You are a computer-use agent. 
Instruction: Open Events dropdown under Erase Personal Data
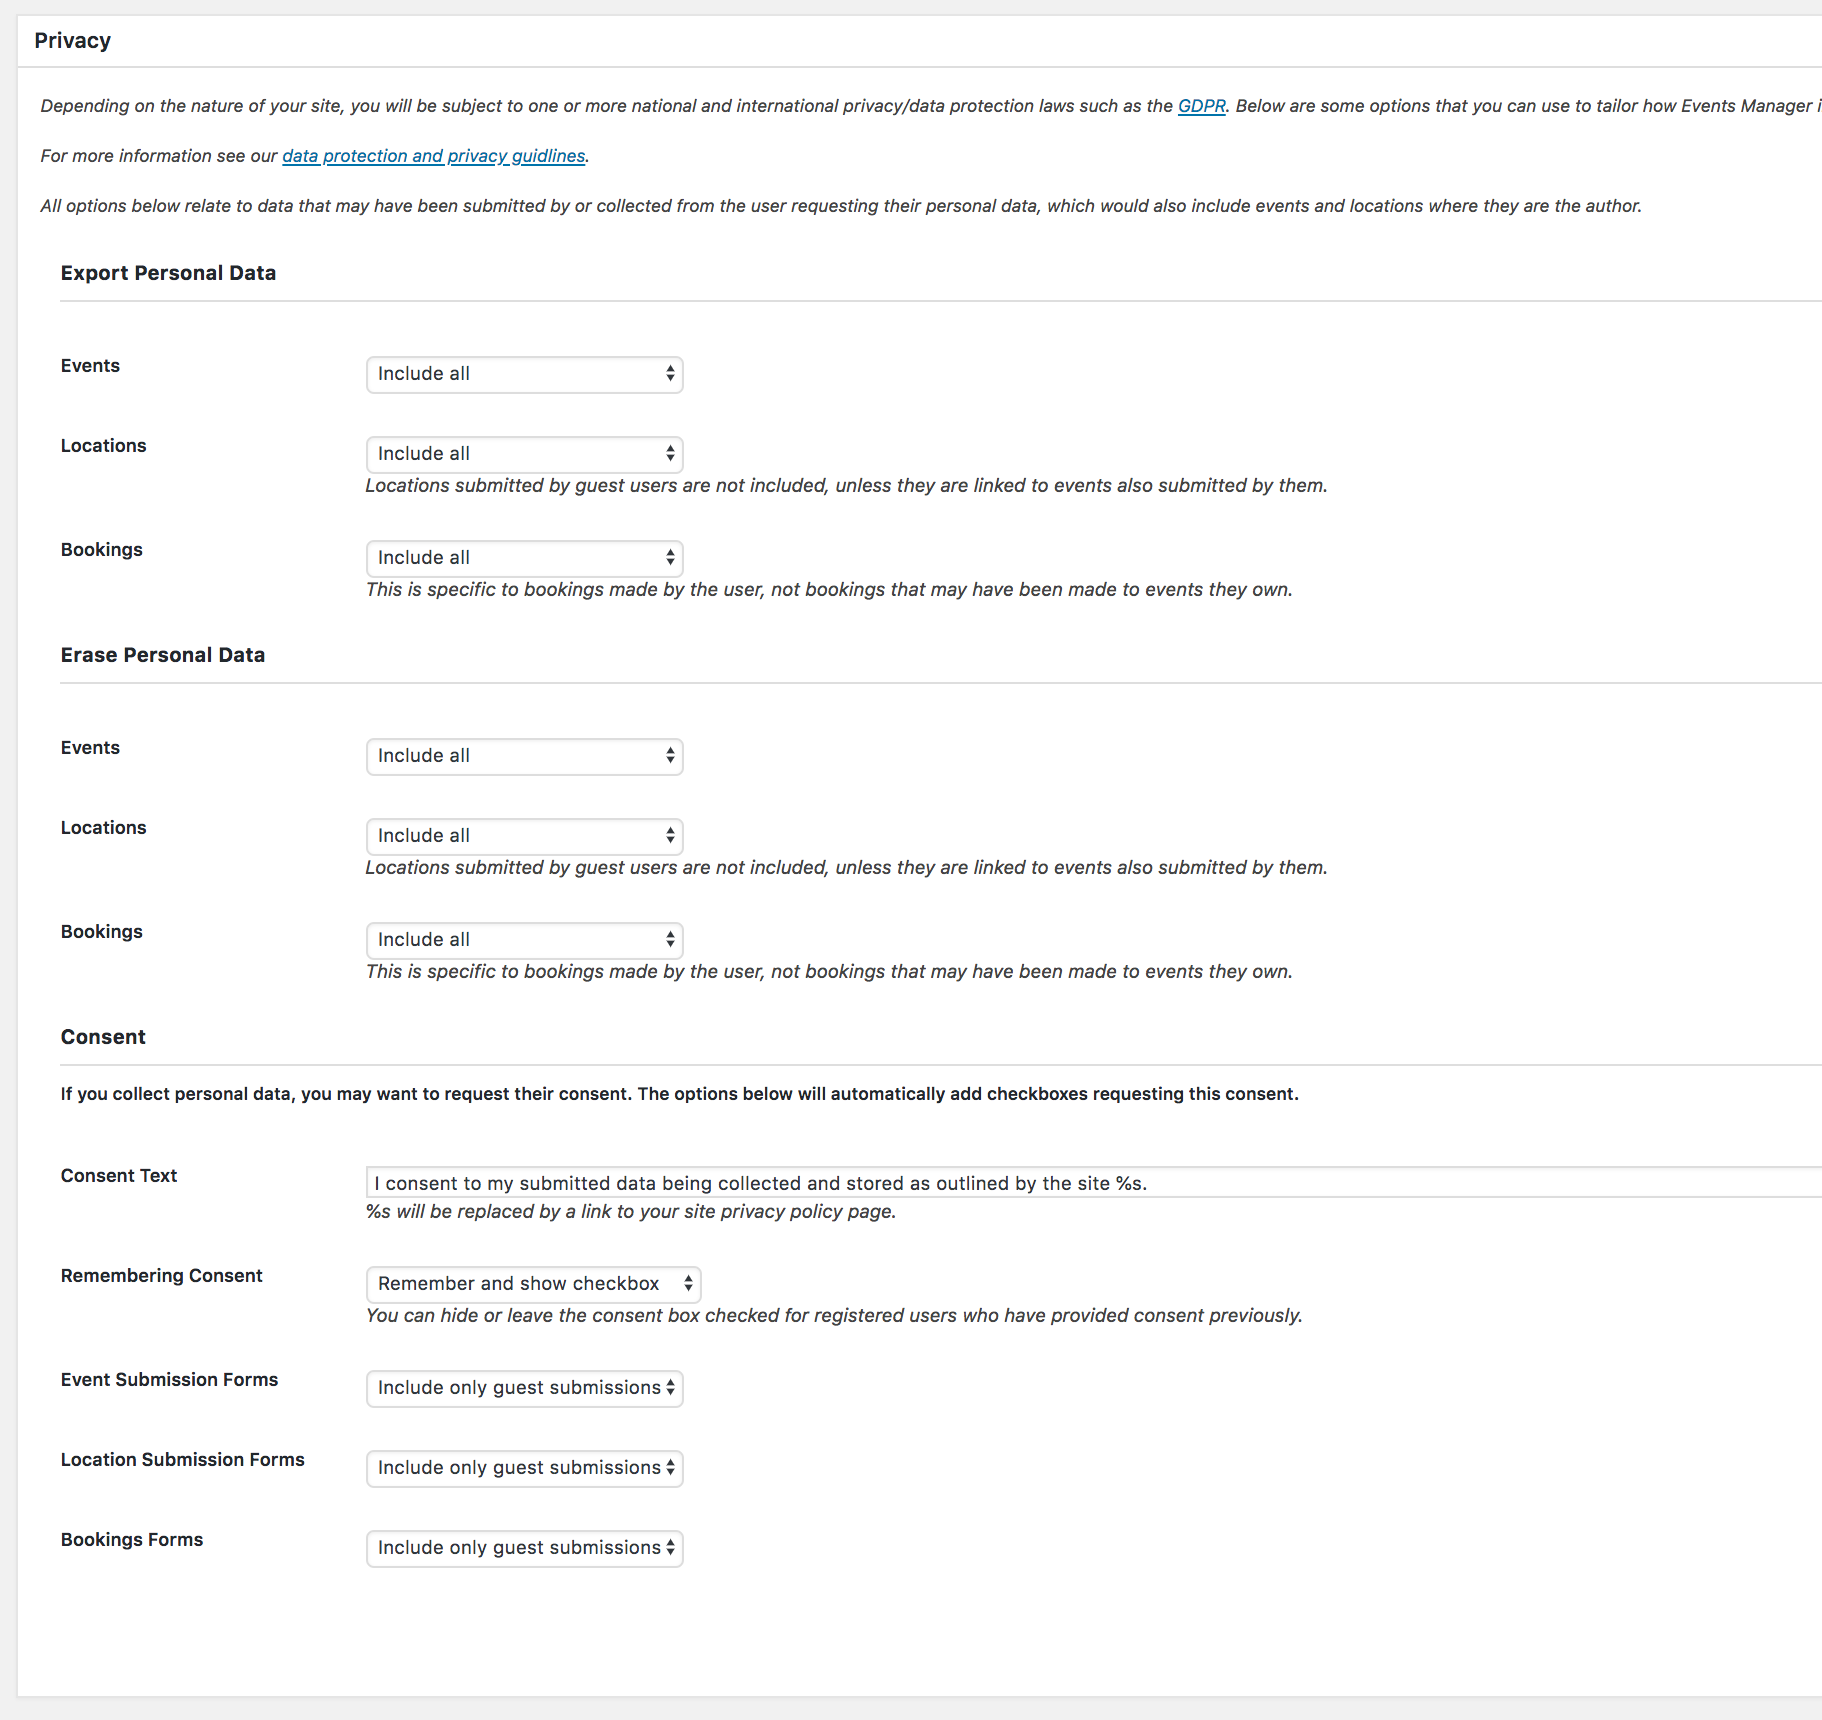pos(524,756)
